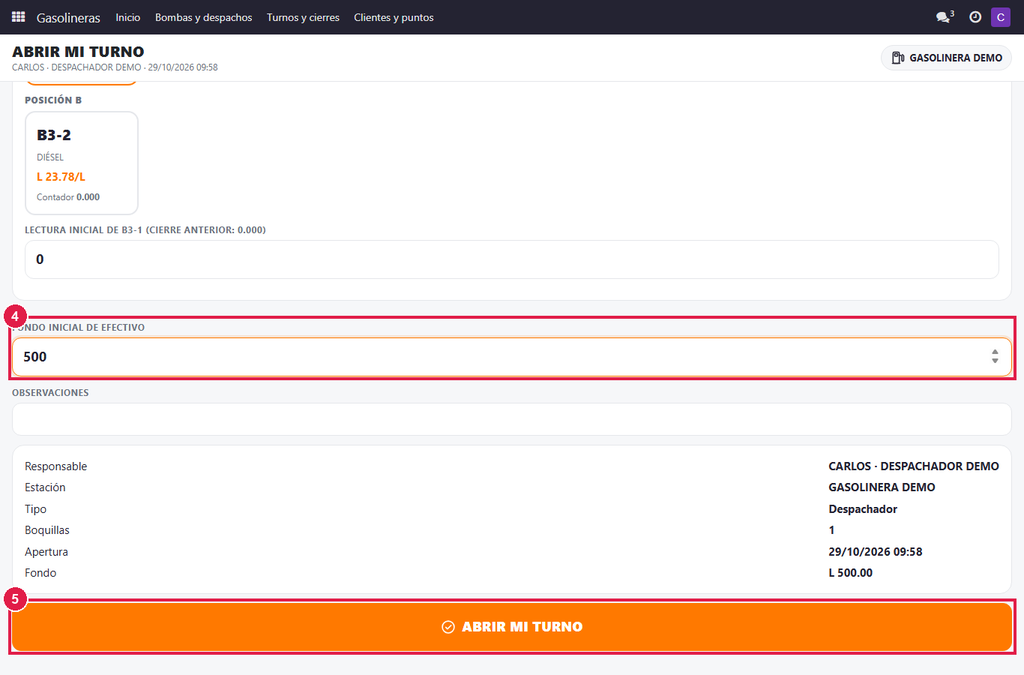Screen dimensions: 1024x675
Task: Click the Tipo value Despachador
Action: [863, 509]
